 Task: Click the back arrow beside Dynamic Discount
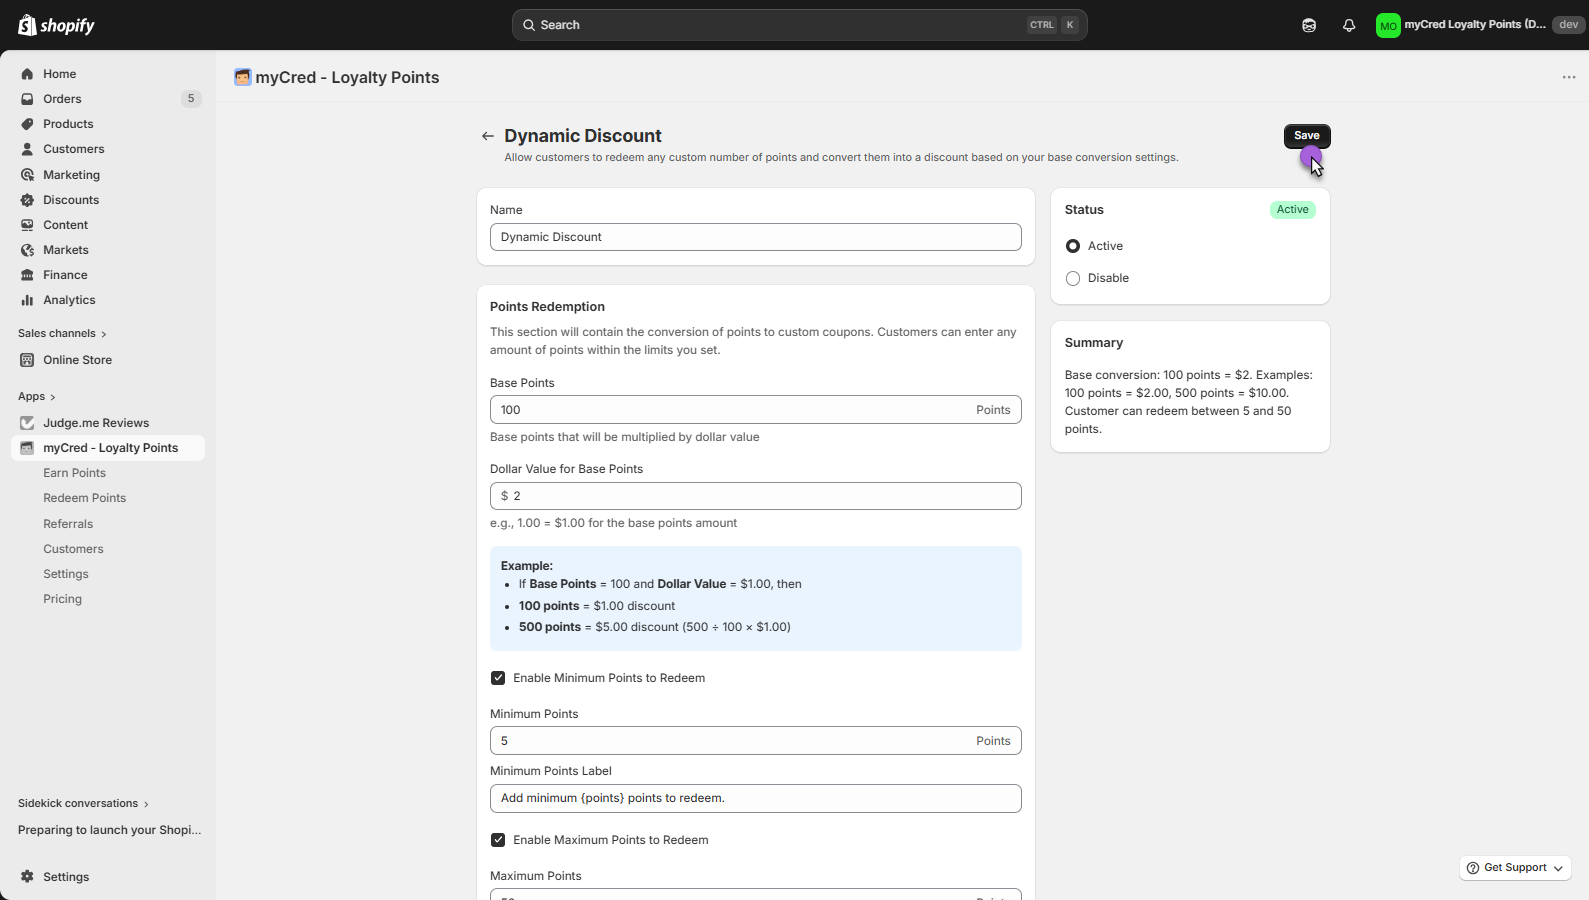[487, 136]
